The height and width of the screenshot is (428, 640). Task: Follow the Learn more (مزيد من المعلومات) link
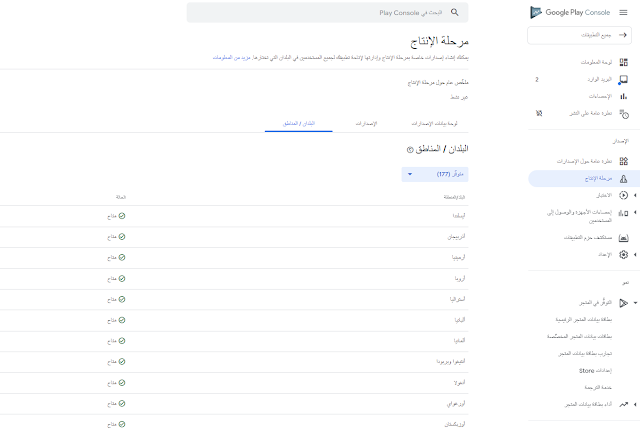231,58
